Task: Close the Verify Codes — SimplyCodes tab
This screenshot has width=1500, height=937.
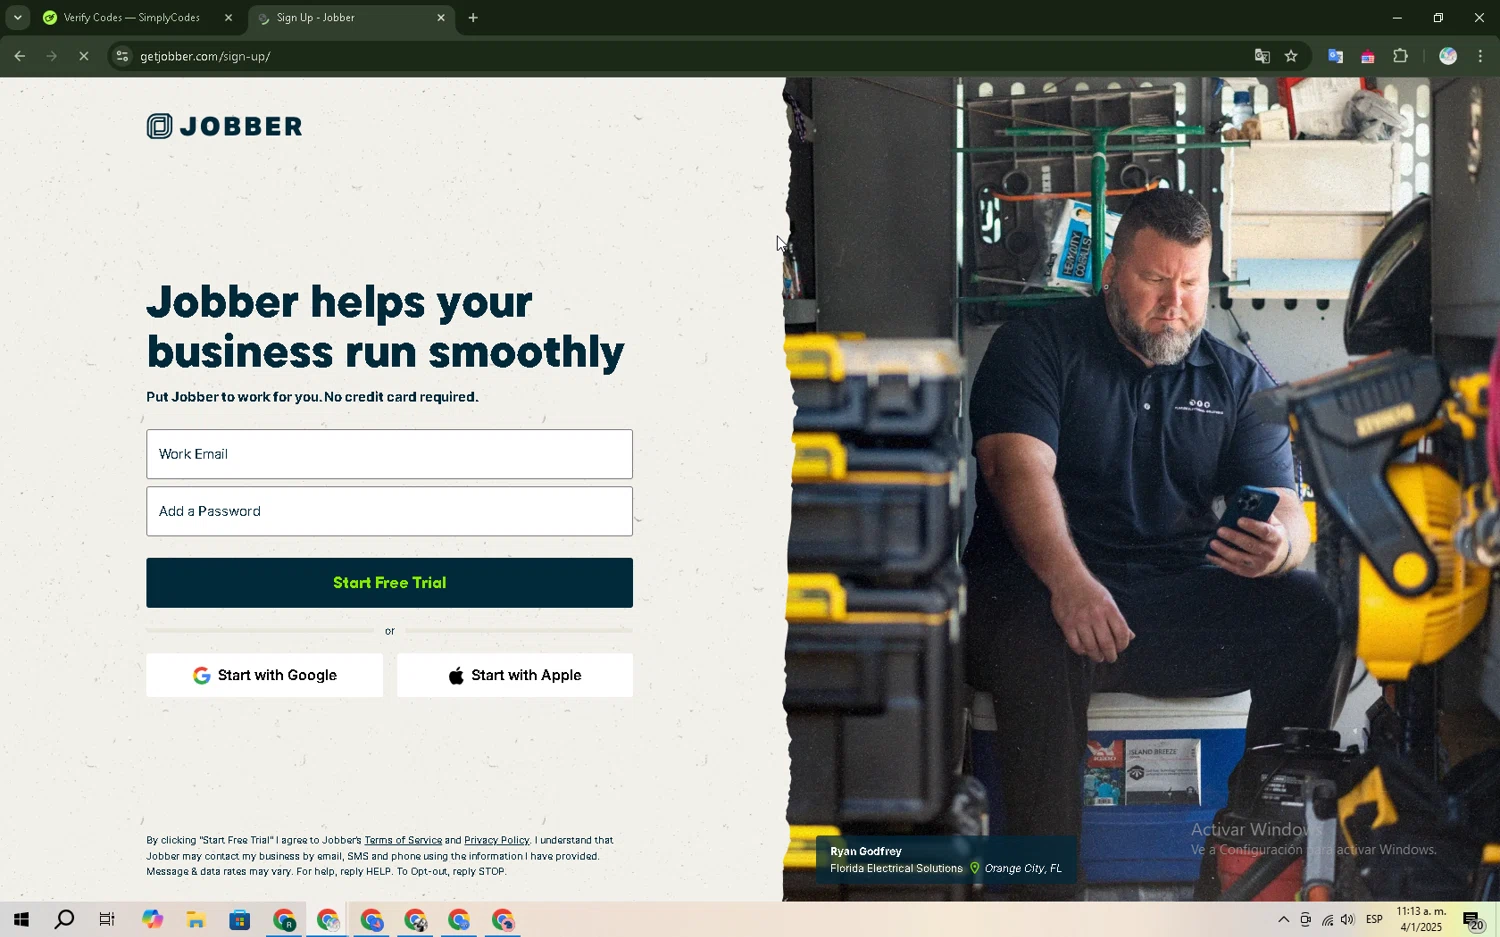Action: tap(228, 18)
